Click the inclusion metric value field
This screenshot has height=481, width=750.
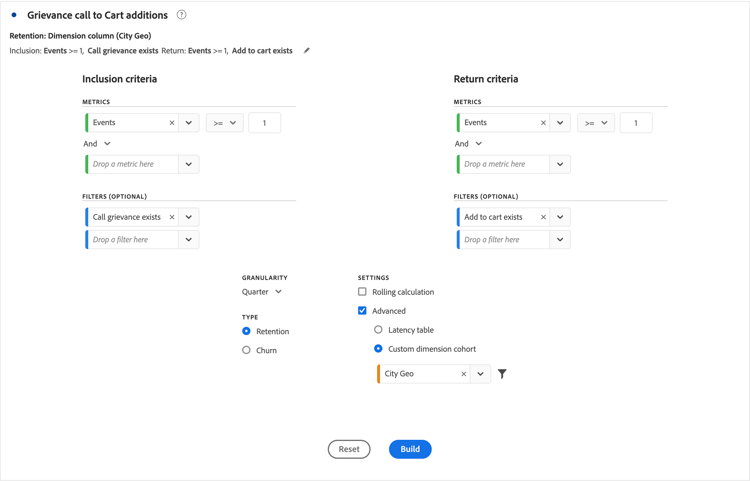point(264,123)
